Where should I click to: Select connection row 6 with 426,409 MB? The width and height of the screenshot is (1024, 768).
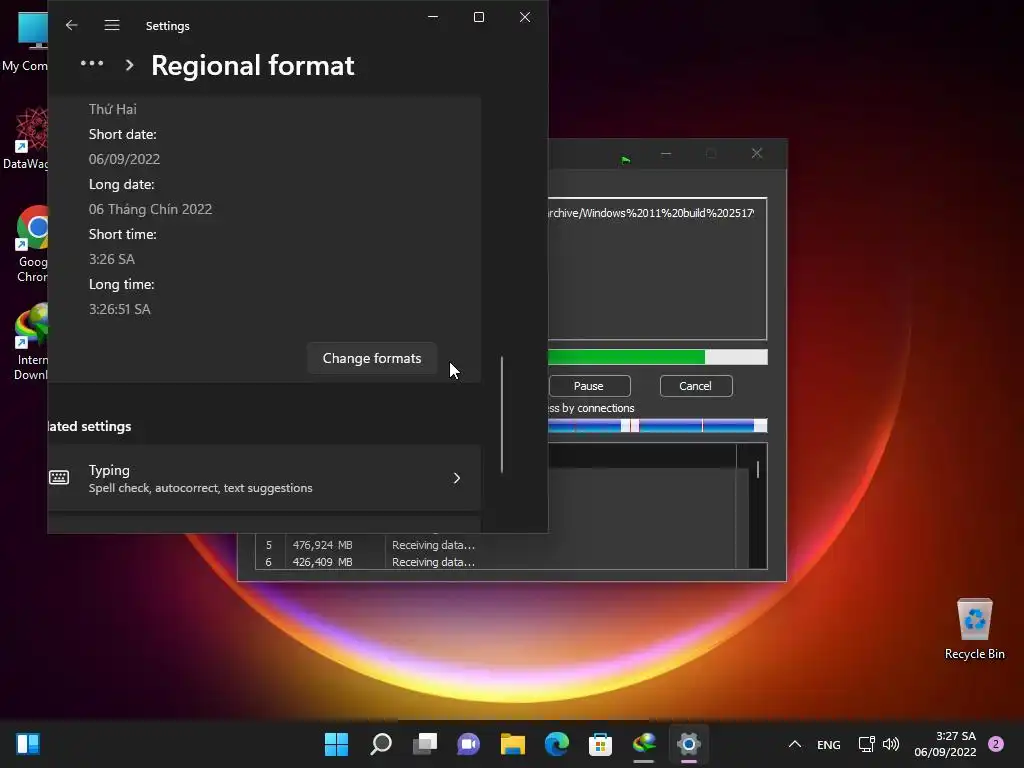(x=496, y=562)
